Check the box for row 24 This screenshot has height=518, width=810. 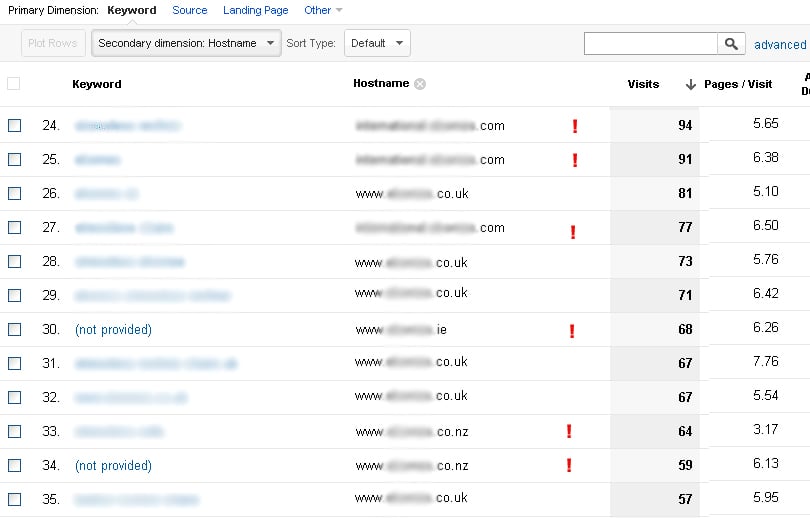[x=14, y=125]
